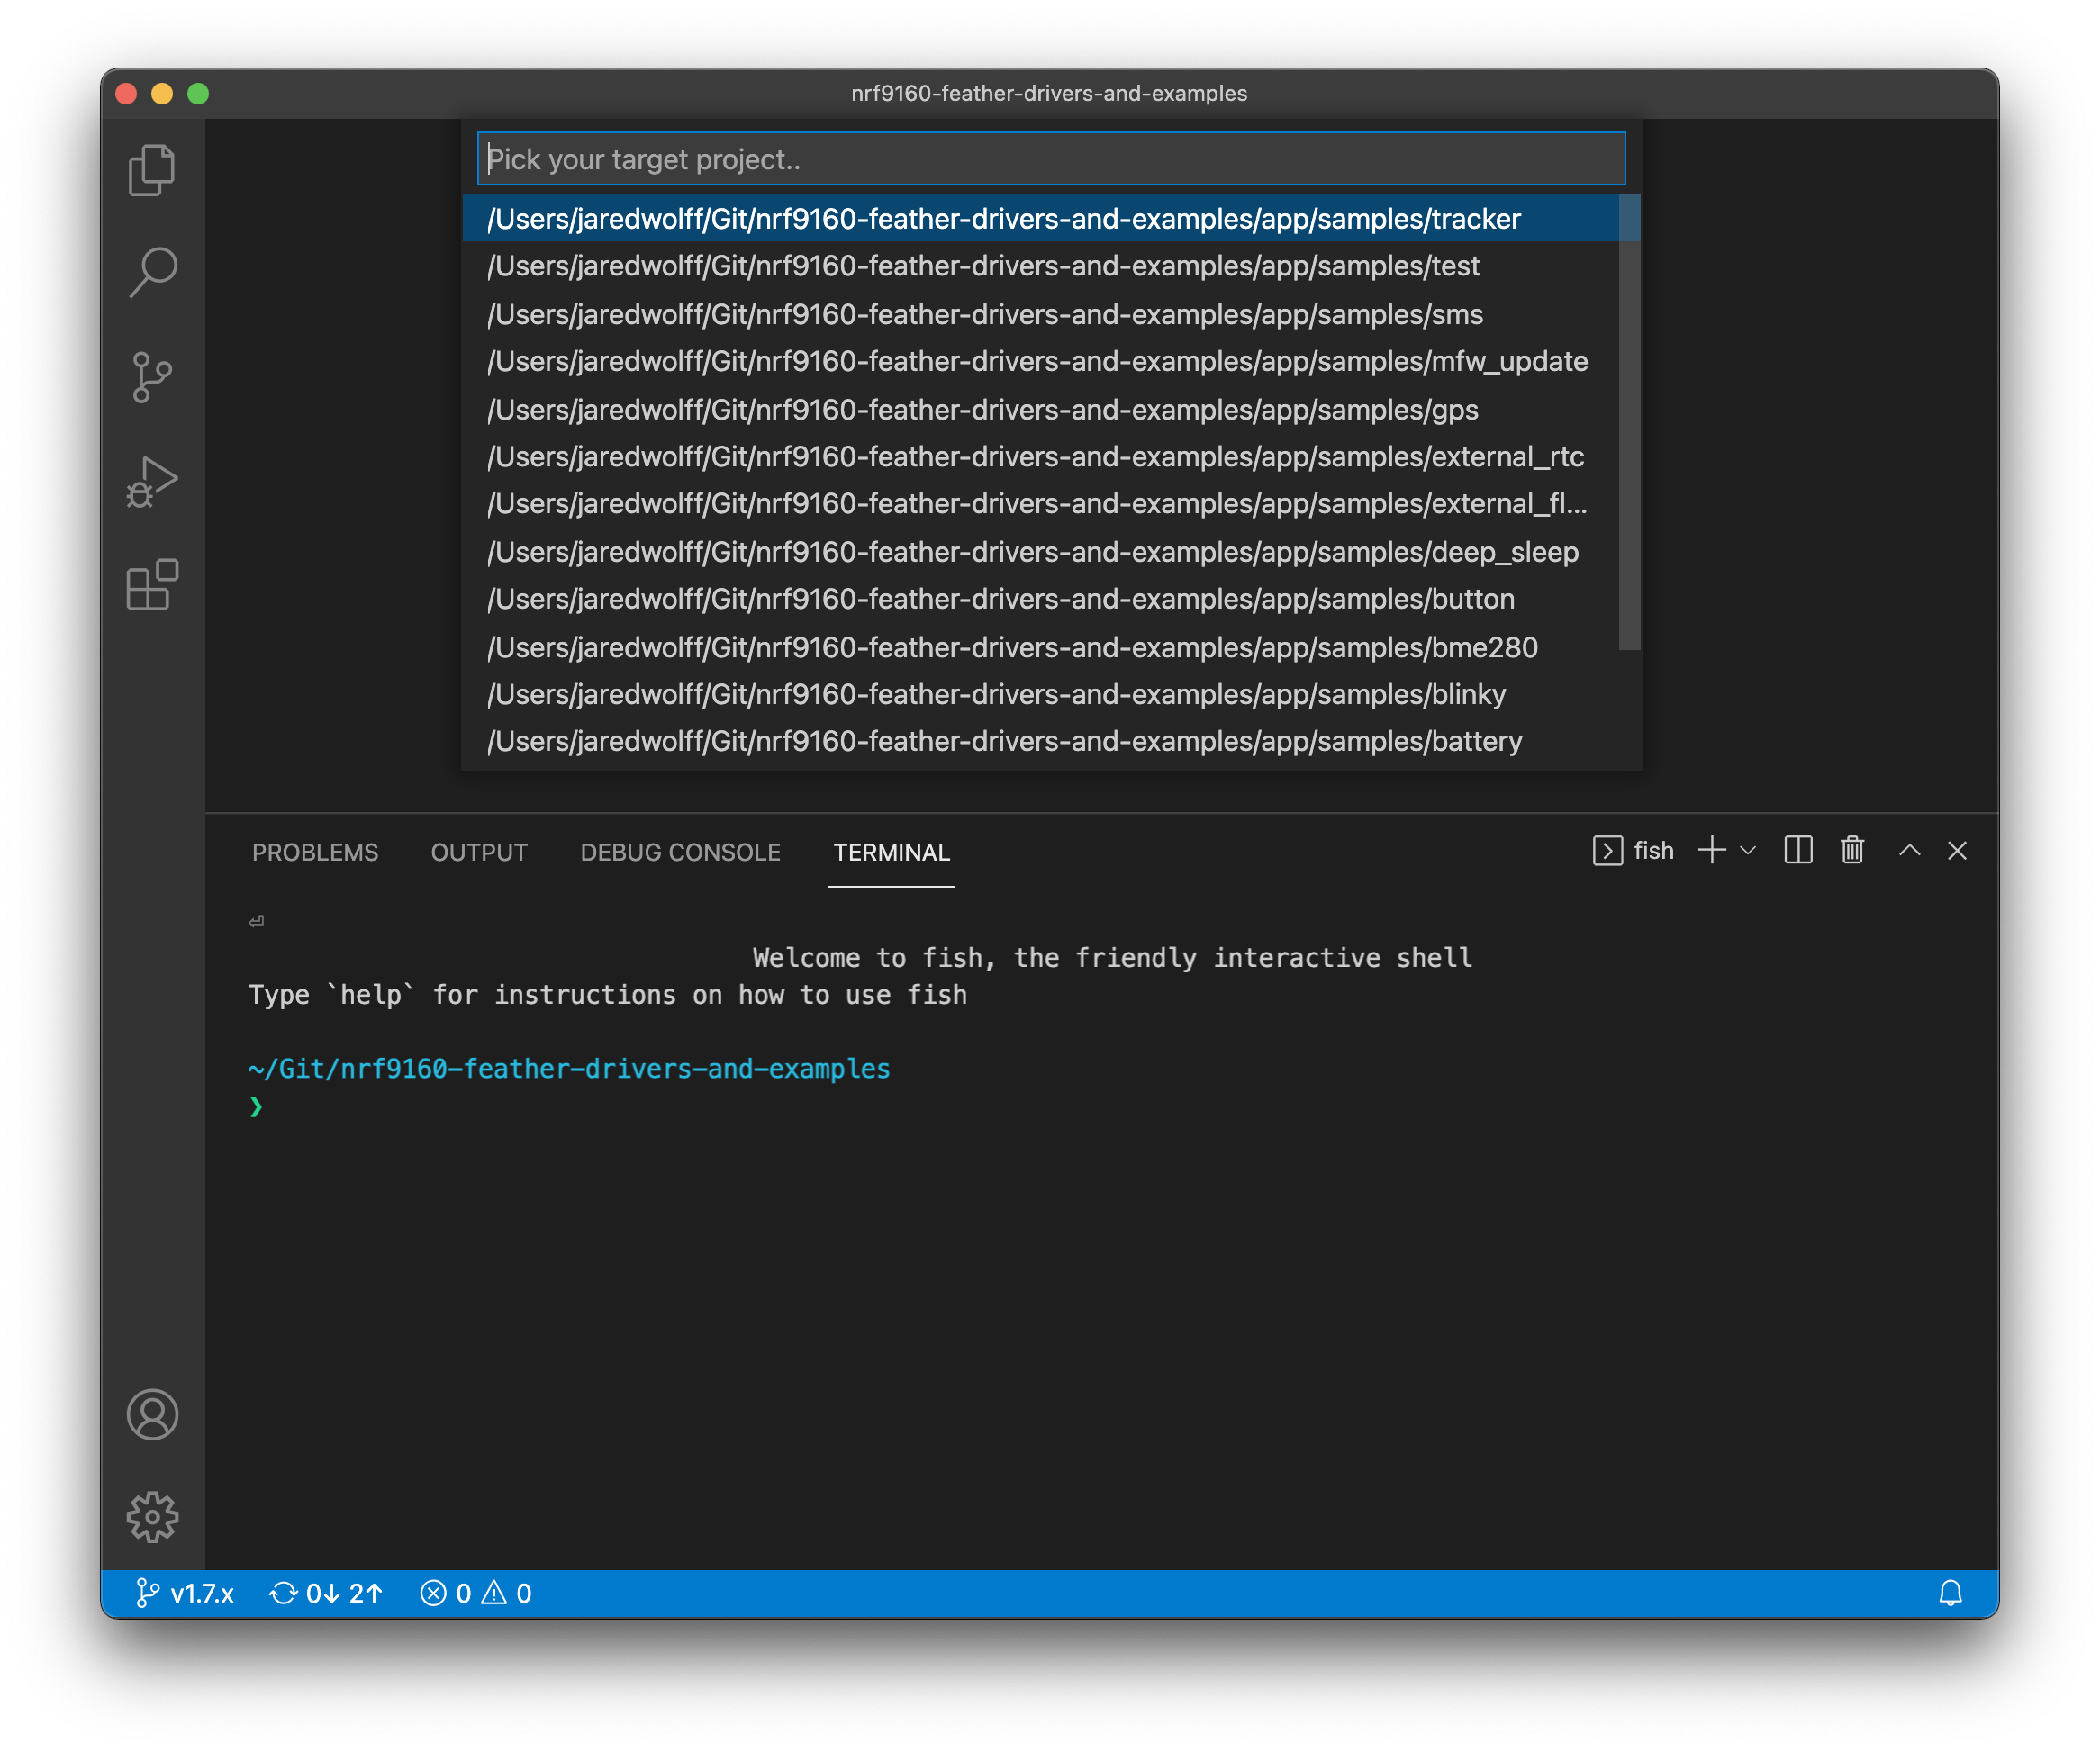This screenshot has height=1752, width=2100.
Task: Open the Source Control view icon
Action: 152,377
